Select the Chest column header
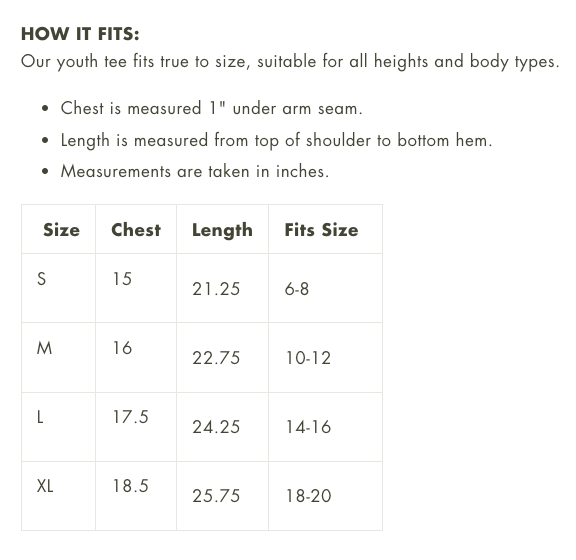Image resolution: width=576 pixels, height=560 pixels. 136,230
